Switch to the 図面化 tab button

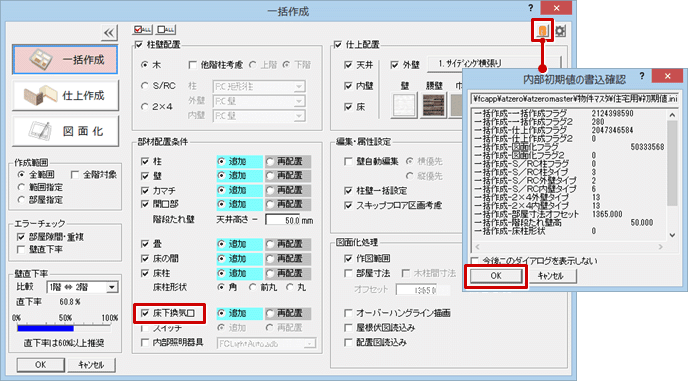tap(65, 131)
